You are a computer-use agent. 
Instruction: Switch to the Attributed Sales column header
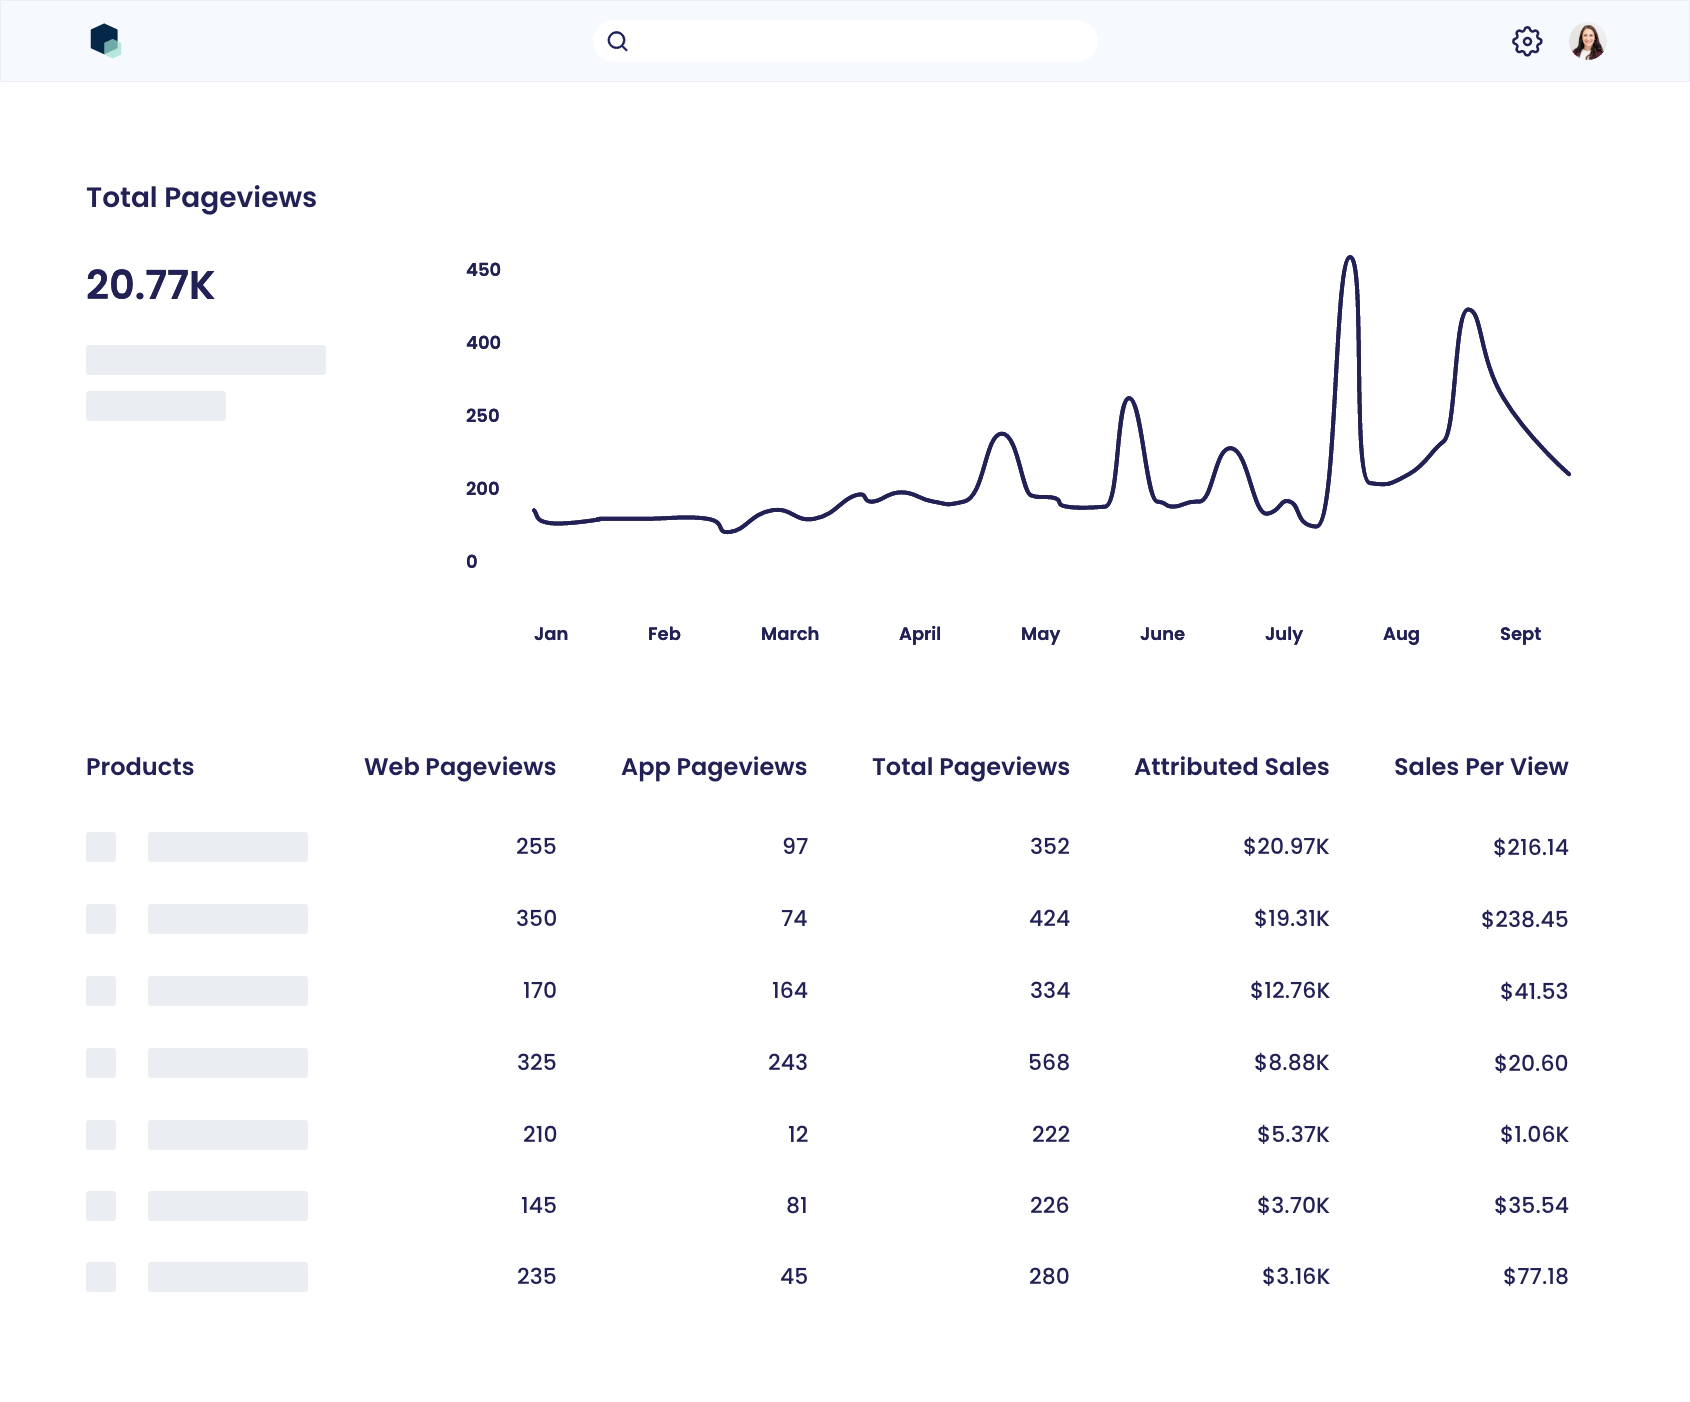[x=1231, y=767]
